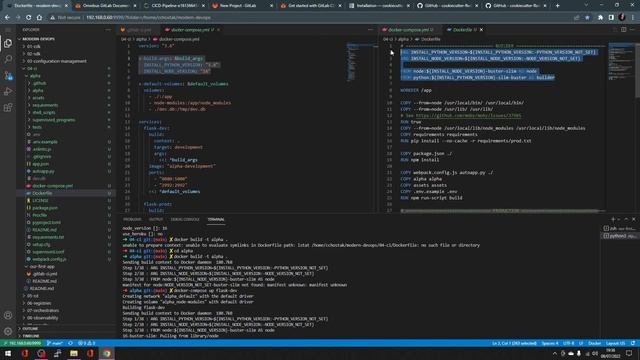Select the python3 terminal in the list
This screenshot has width=640, height=360.
click(620, 236)
